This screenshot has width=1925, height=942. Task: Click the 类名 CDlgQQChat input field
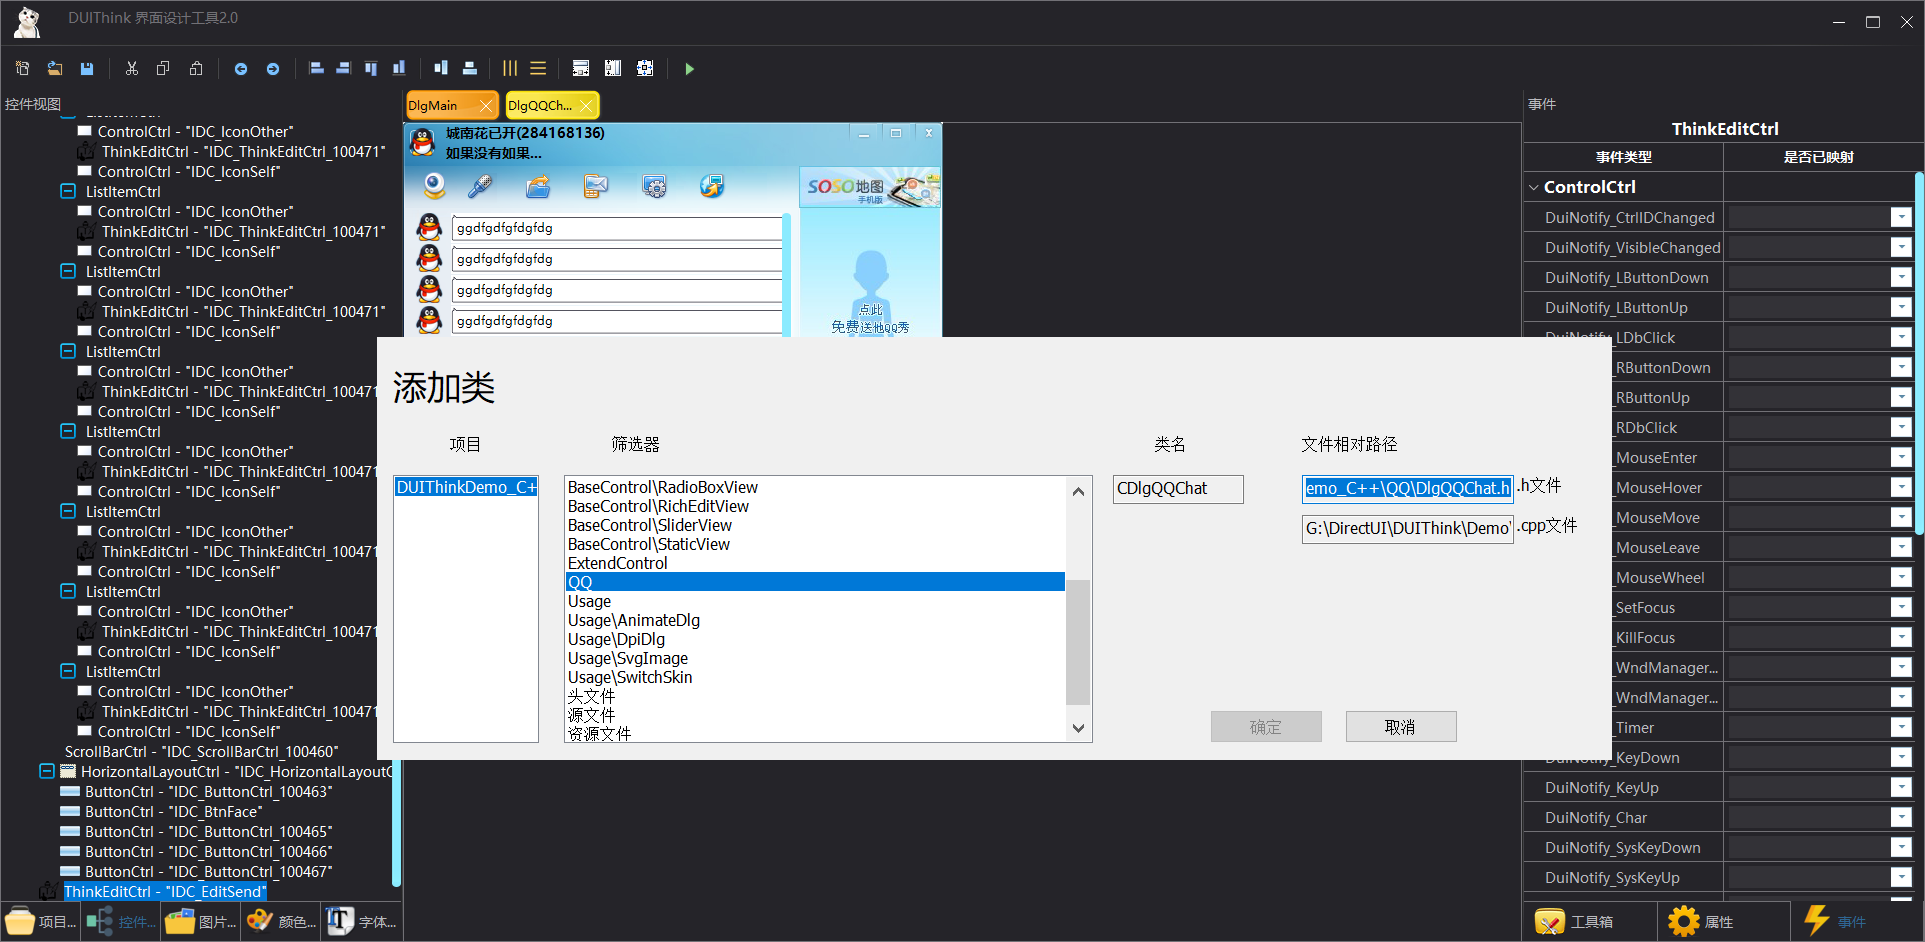click(1178, 489)
